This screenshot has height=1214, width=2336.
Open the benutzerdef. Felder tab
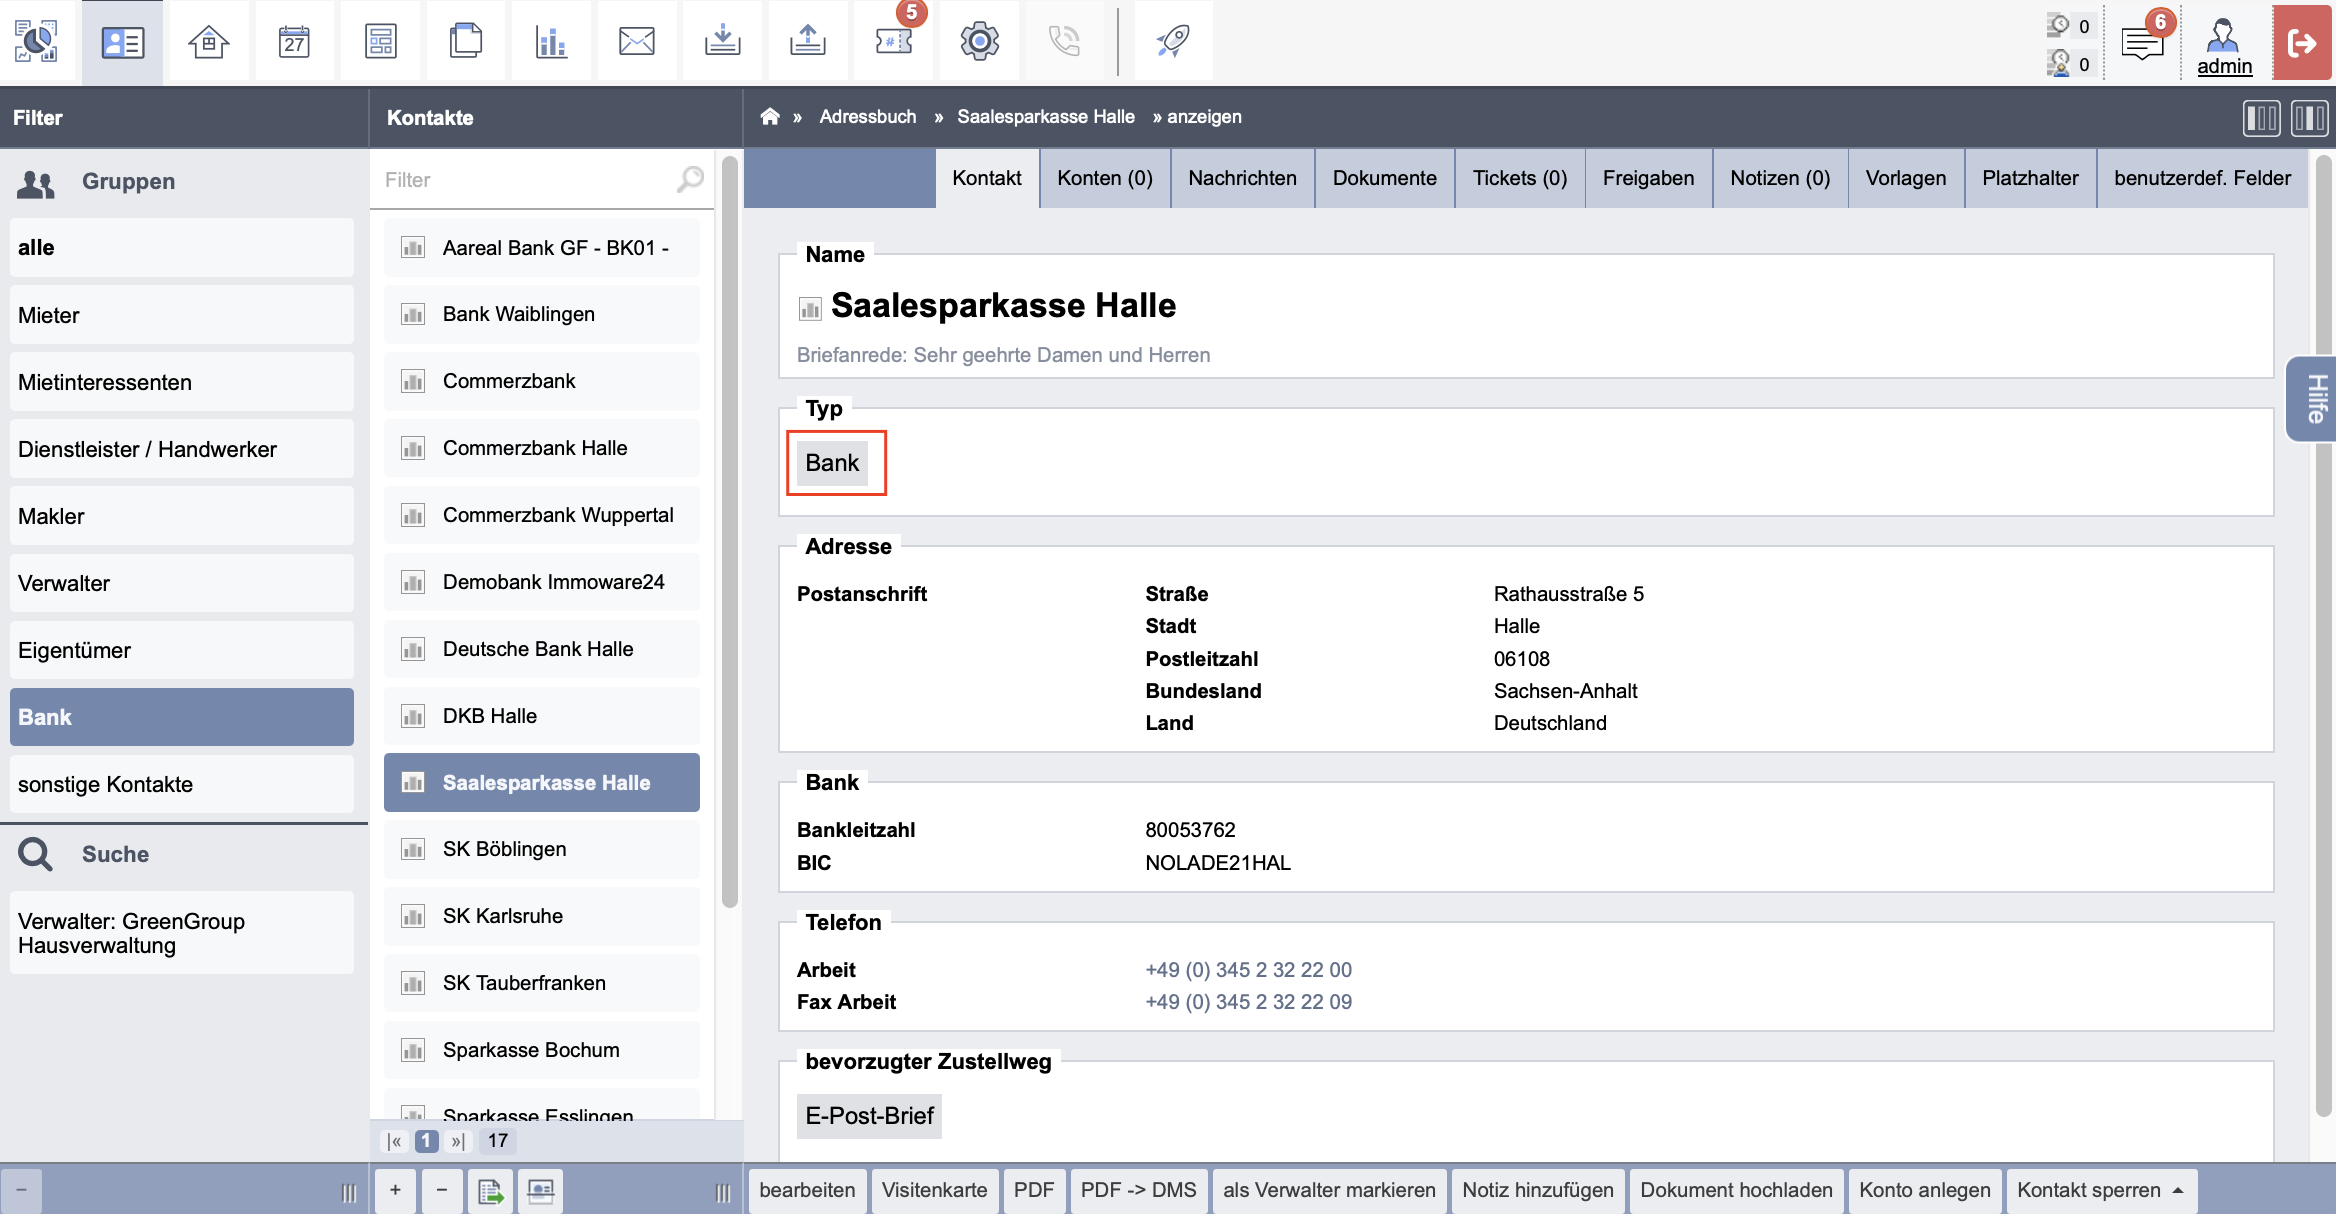click(x=2202, y=178)
